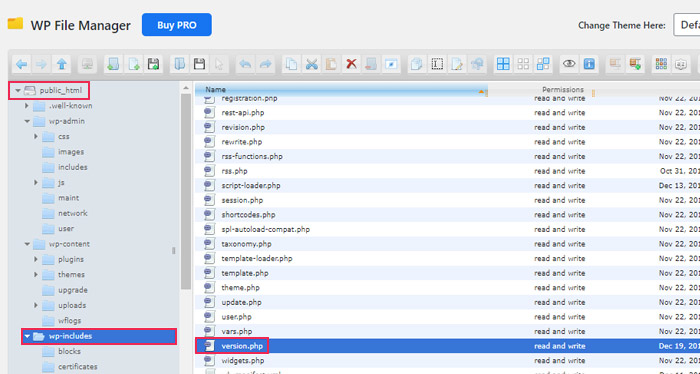Screen dimensions: 700x374
Task: Click the cut (scissors) icon
Action: pyautogui.click(x=311, y=64)
